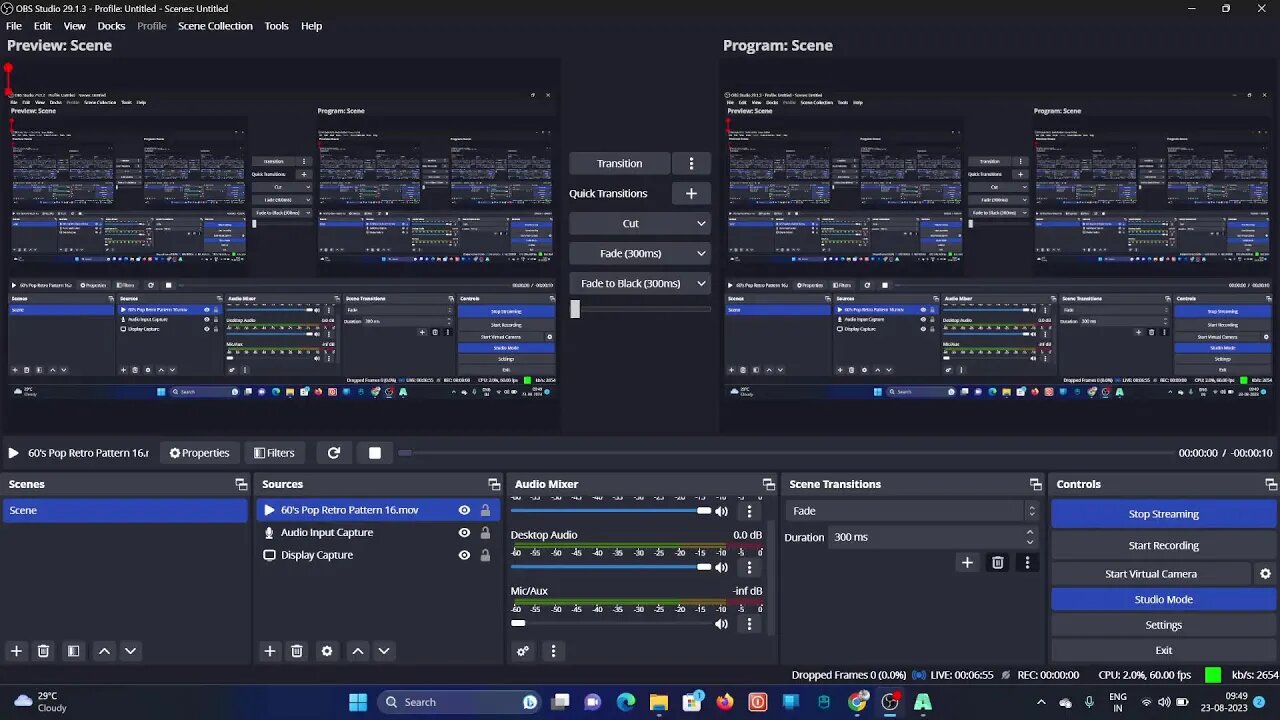Undock the Sources panel using float icon

point(494,484)
